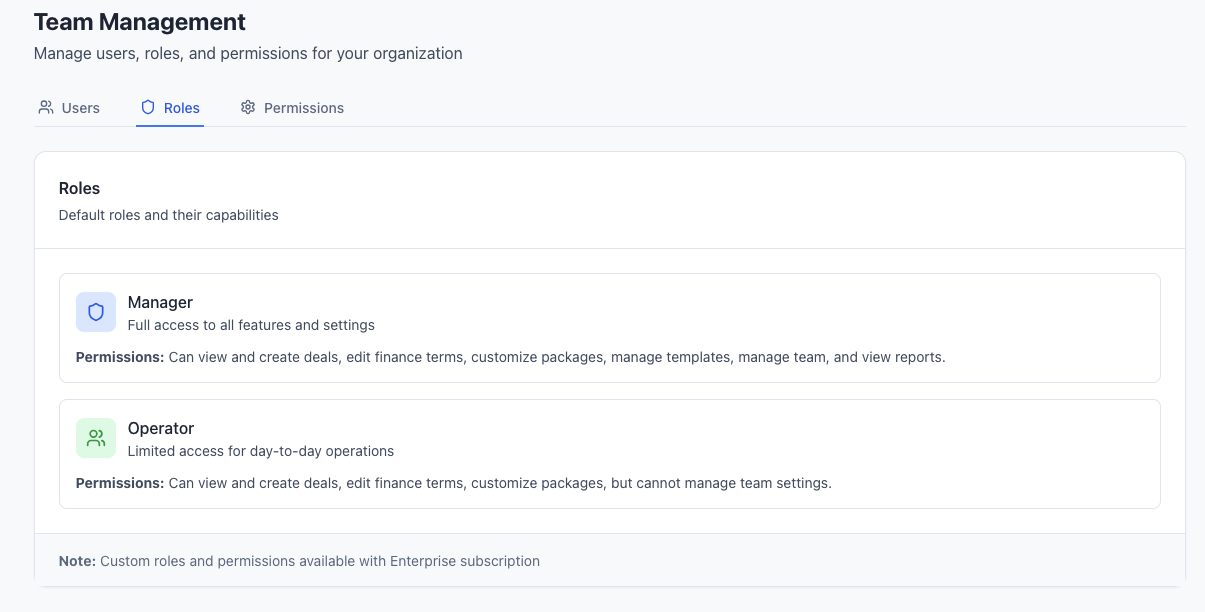Click the Team Management page heading
Screen dimensions: 1205x612
tap(139, 21)
